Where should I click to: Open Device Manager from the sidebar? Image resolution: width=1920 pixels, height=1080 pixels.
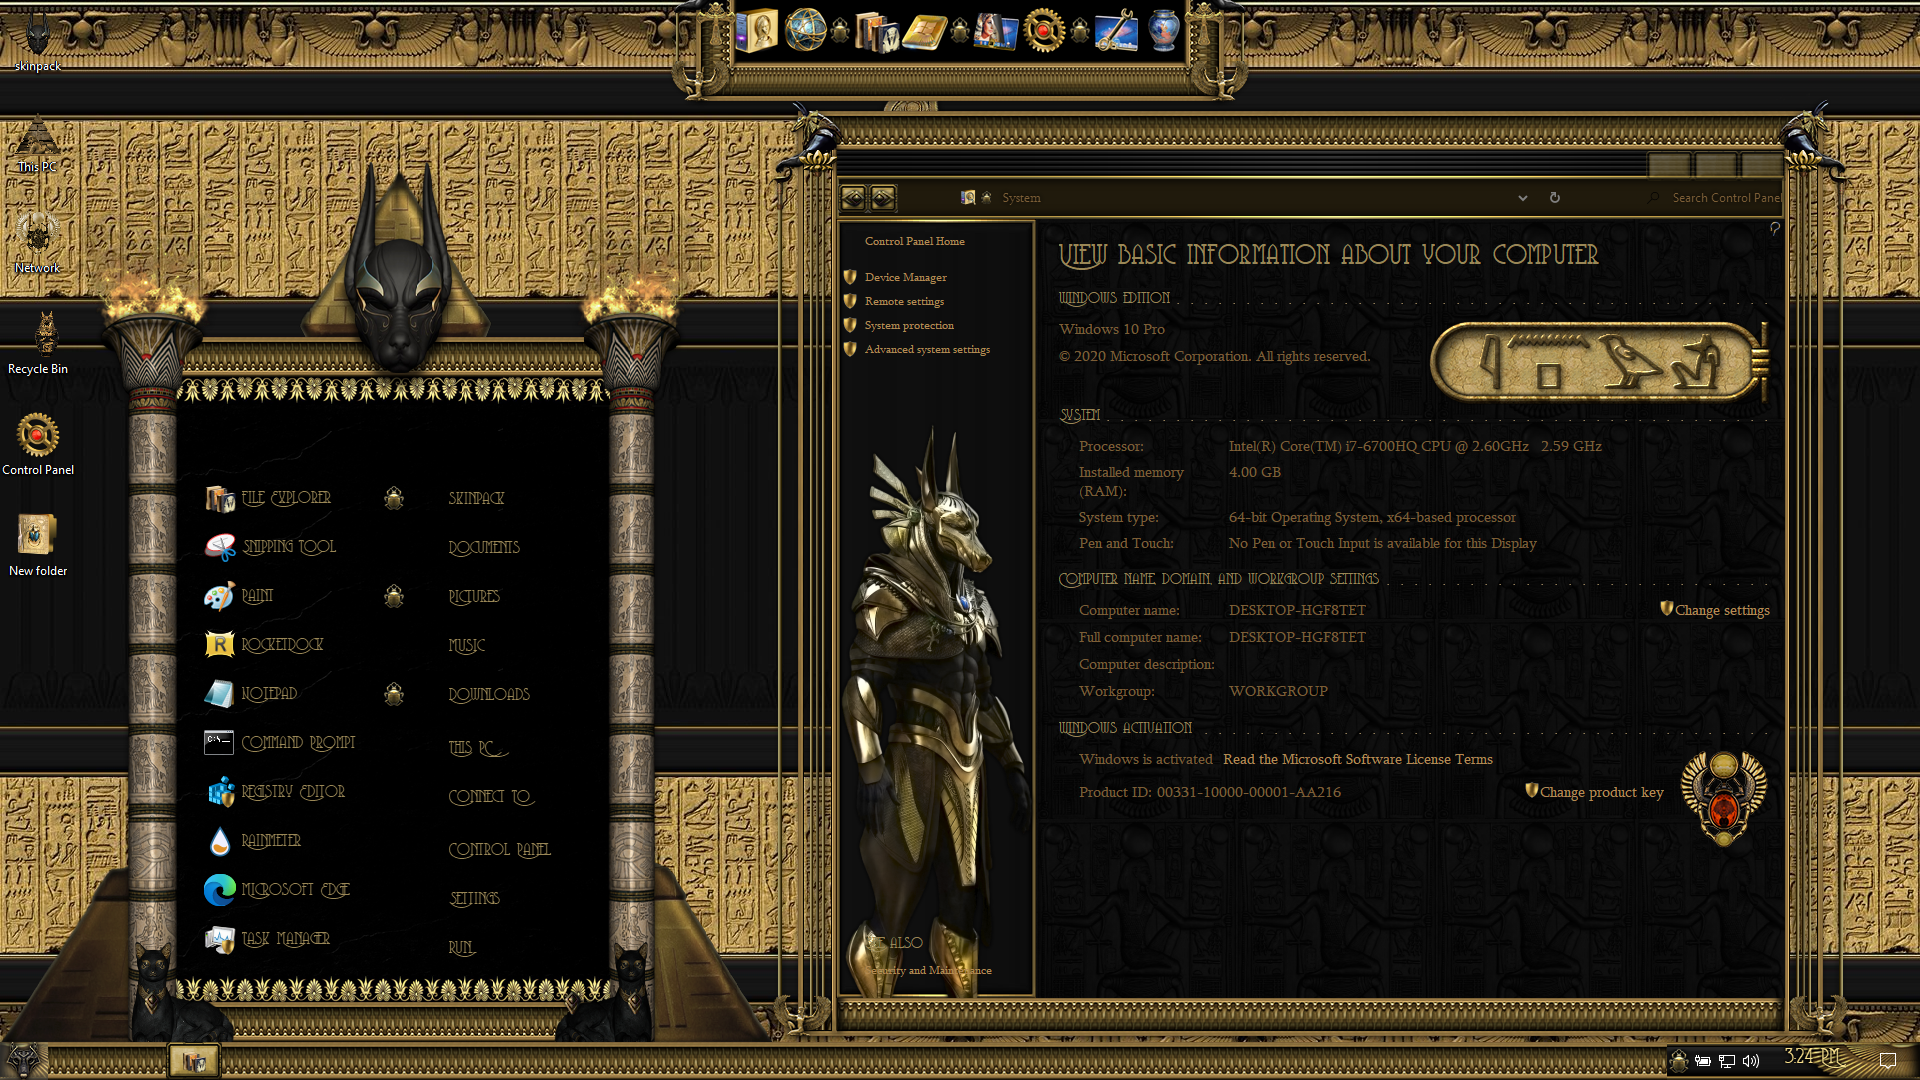pyautogui.click(x=905, y=277)
